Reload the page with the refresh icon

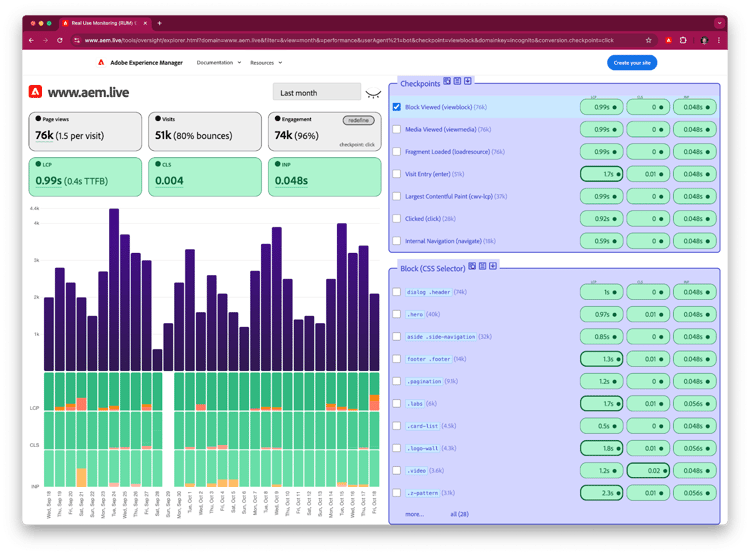[x=60, y=40]
